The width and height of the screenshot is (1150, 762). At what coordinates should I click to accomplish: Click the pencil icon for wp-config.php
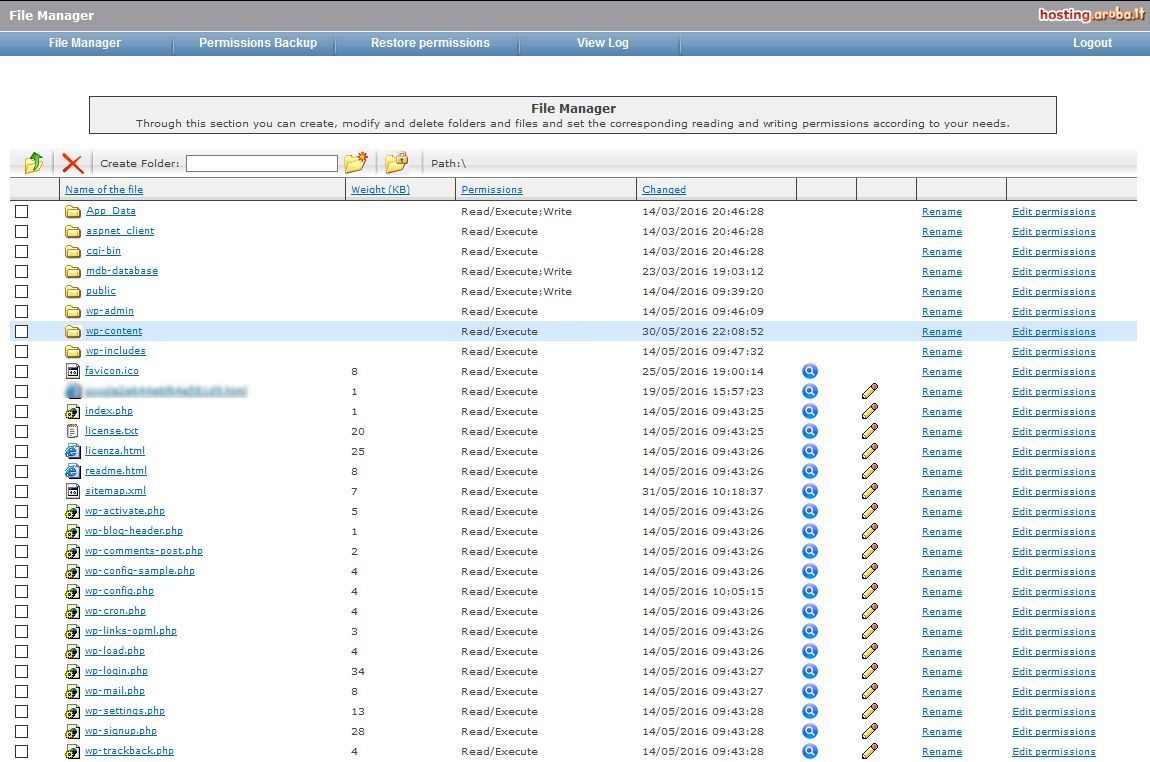(870, 591)
